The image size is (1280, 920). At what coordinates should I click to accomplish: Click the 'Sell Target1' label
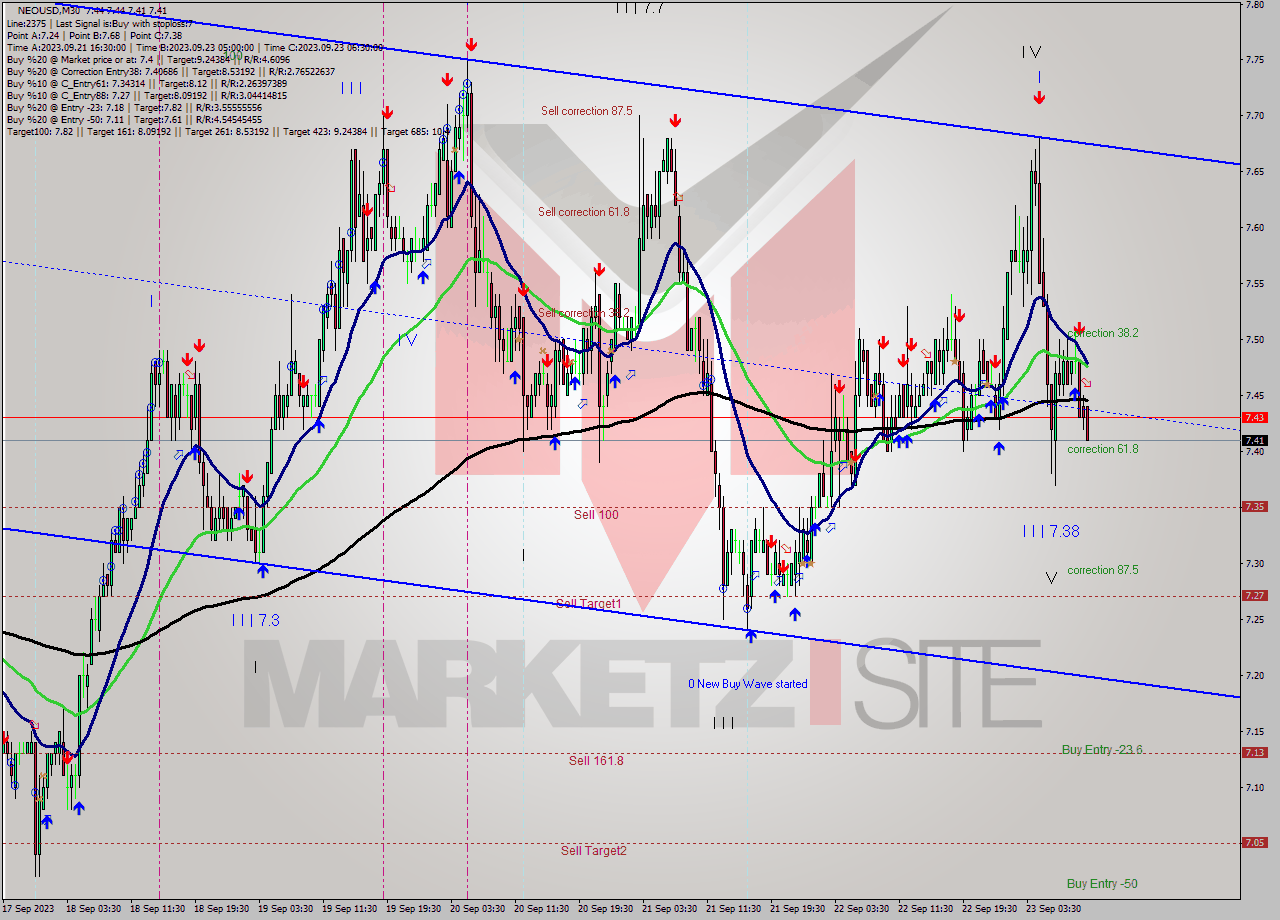tap(589, 604)
